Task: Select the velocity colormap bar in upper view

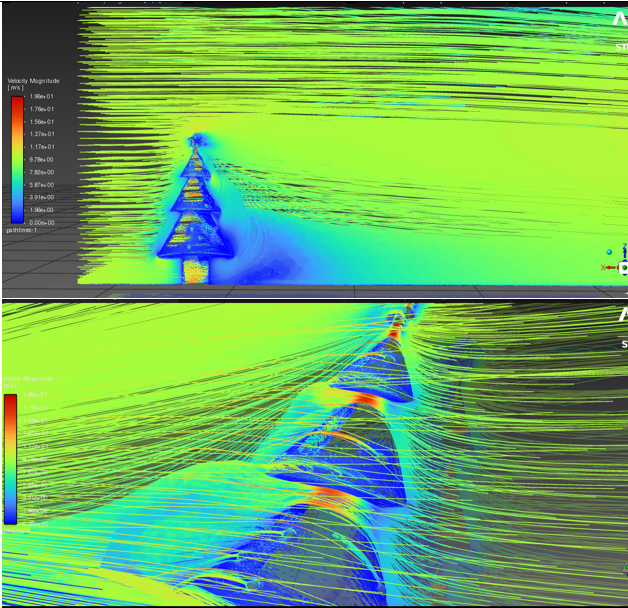Action: pyautogui.click(x=17, y=159)
